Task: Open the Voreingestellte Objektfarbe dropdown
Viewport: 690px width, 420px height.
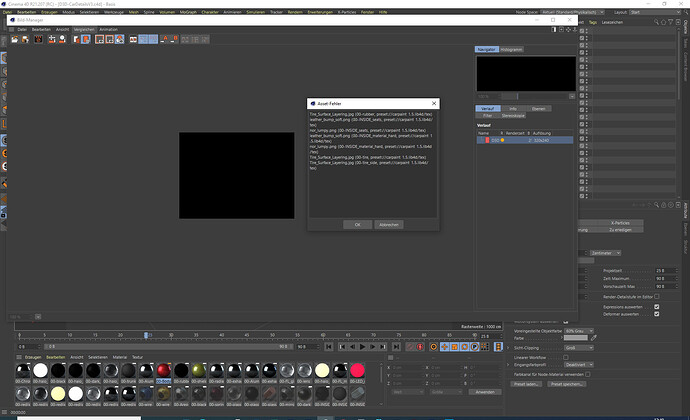Action: coord(579,331)
